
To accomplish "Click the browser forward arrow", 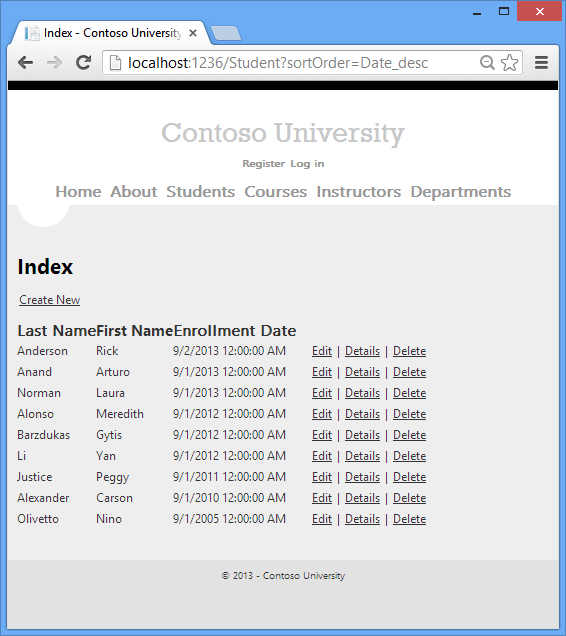I will (x=54, y=63).
